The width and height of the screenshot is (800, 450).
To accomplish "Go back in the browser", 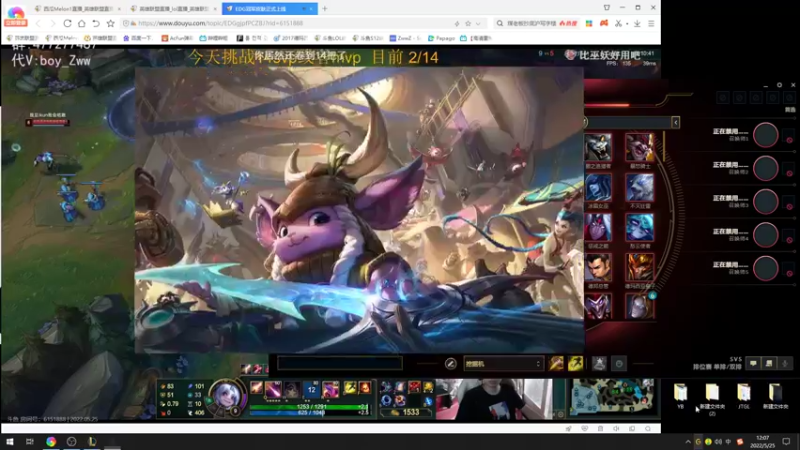I will tap(38, 23).
